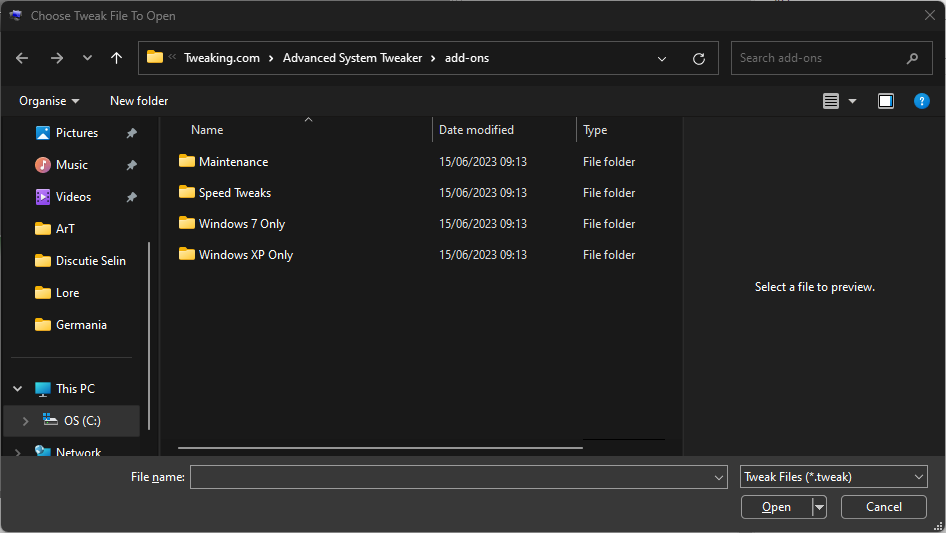Select the Windows XP Only folder
The height and width of the screenshot is (533, 946).
coord(245,255)
